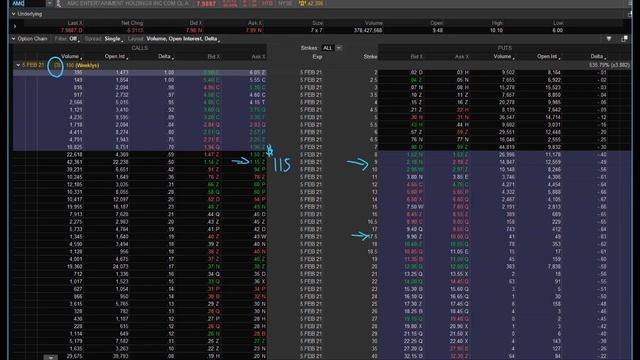Click the put ask 20.90 X
This screenshot has width=640, height=360.
coord(459,327)
